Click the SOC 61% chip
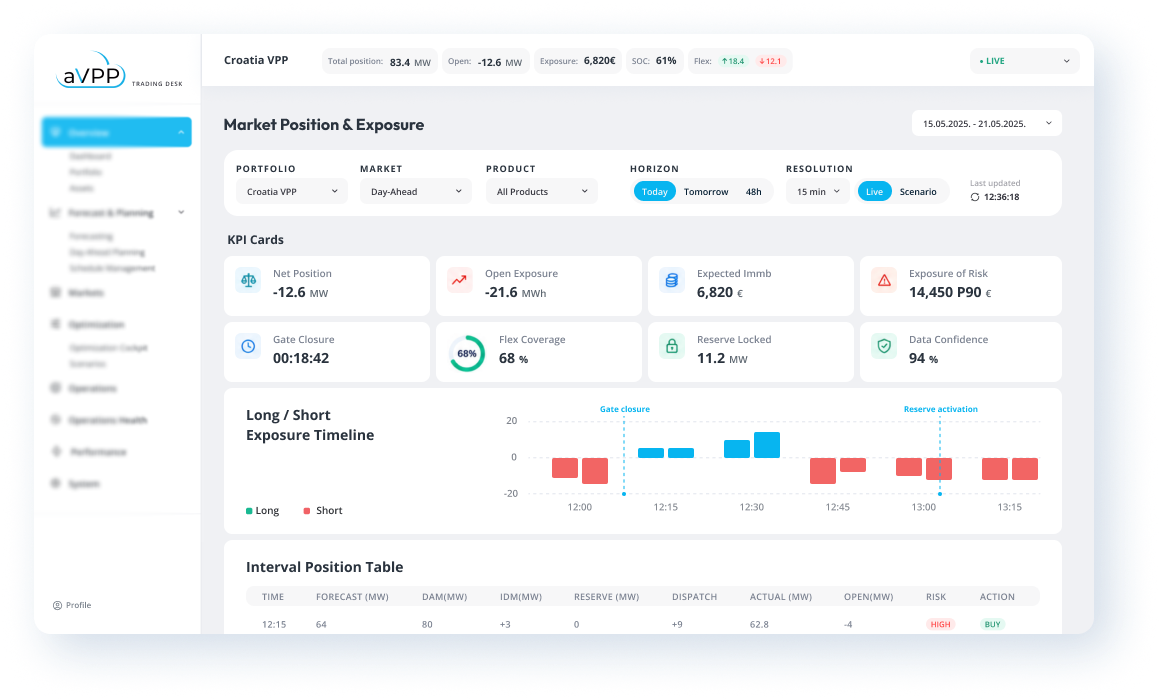This screenshot has height=700, width=1160. click(654, 61)
